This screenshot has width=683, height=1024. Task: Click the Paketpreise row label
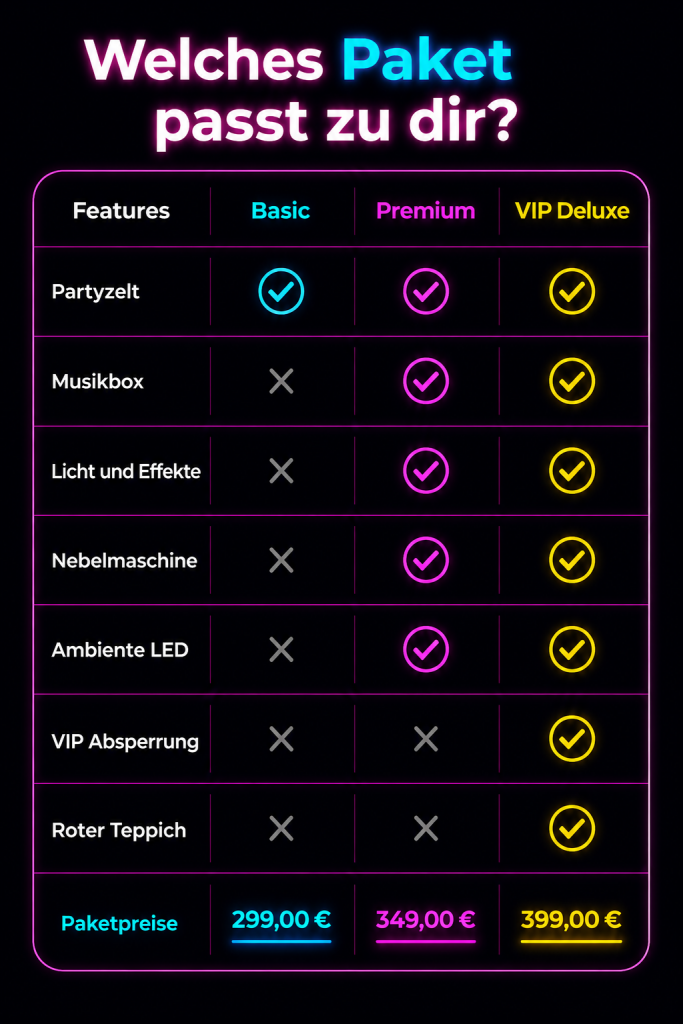[x=119, y=923]
